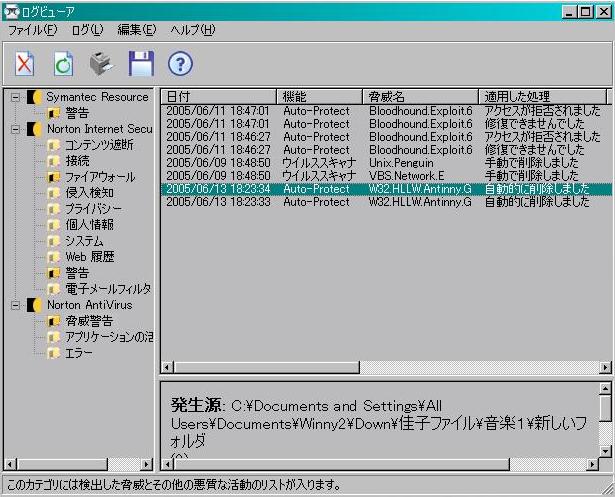
Task: Collapse the Symantec Resource tree node
Action: 14,97
